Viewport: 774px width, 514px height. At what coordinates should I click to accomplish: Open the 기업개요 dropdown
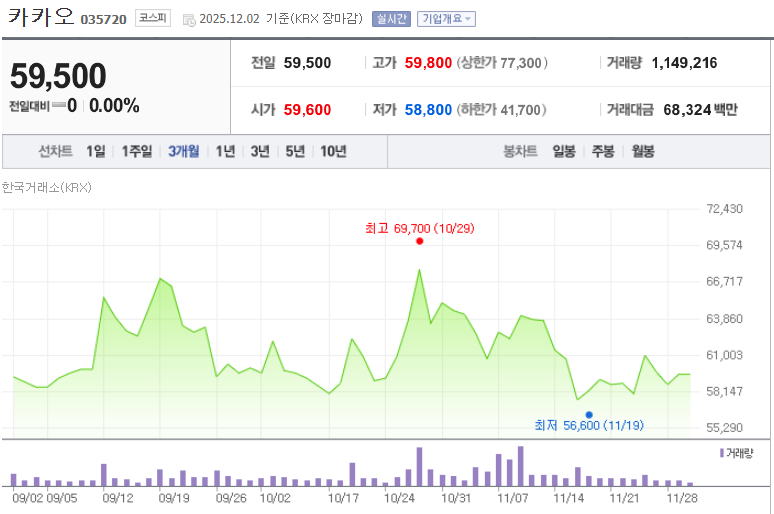coord(446,19)
